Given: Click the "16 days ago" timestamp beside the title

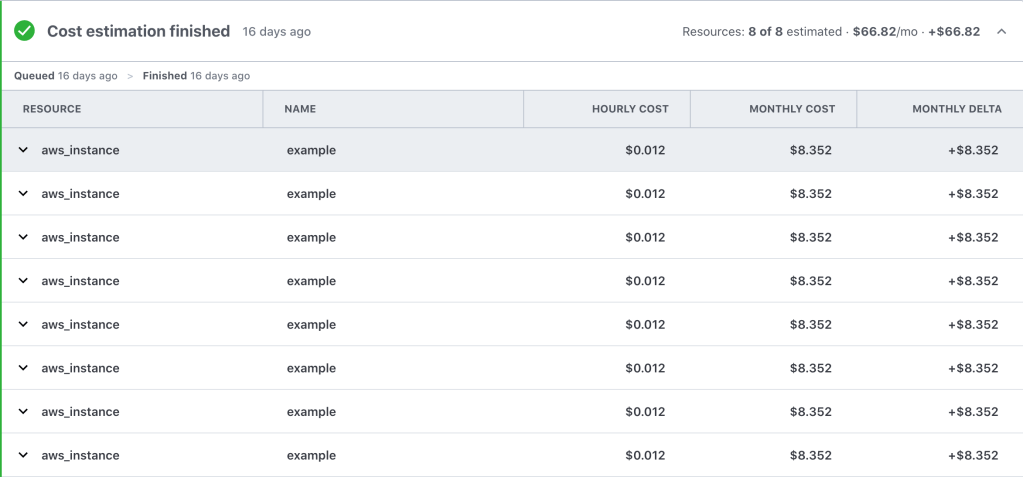Looking at the screenshot, I should (x=276, y=32).
